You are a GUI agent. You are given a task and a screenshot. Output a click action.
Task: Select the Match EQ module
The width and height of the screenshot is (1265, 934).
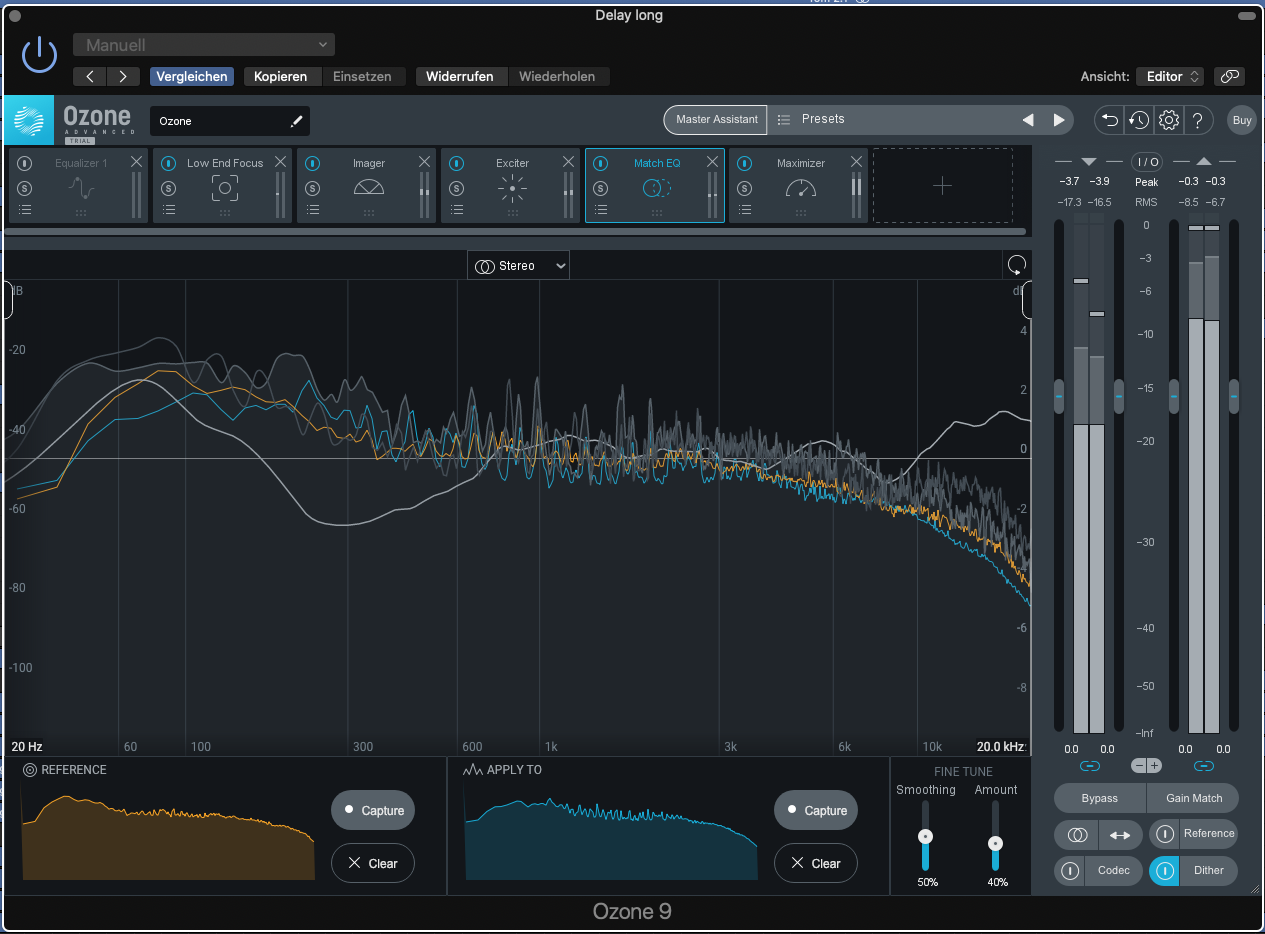point(656,186)
